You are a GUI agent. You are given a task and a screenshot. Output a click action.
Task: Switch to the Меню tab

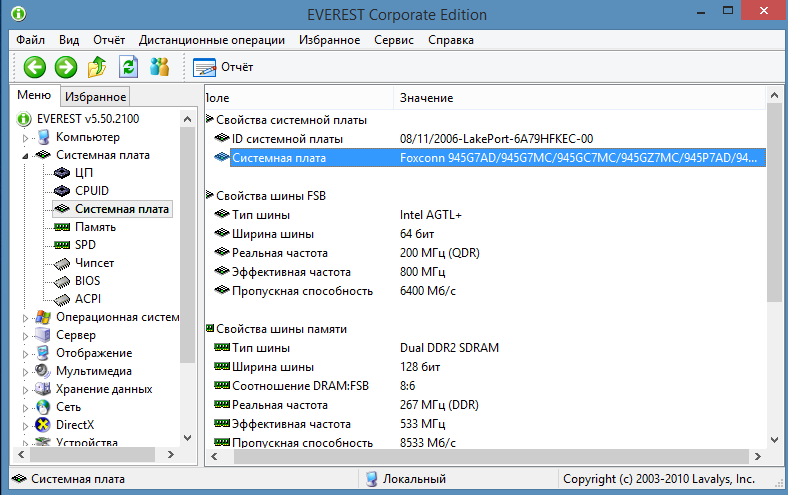pos(34,95)
